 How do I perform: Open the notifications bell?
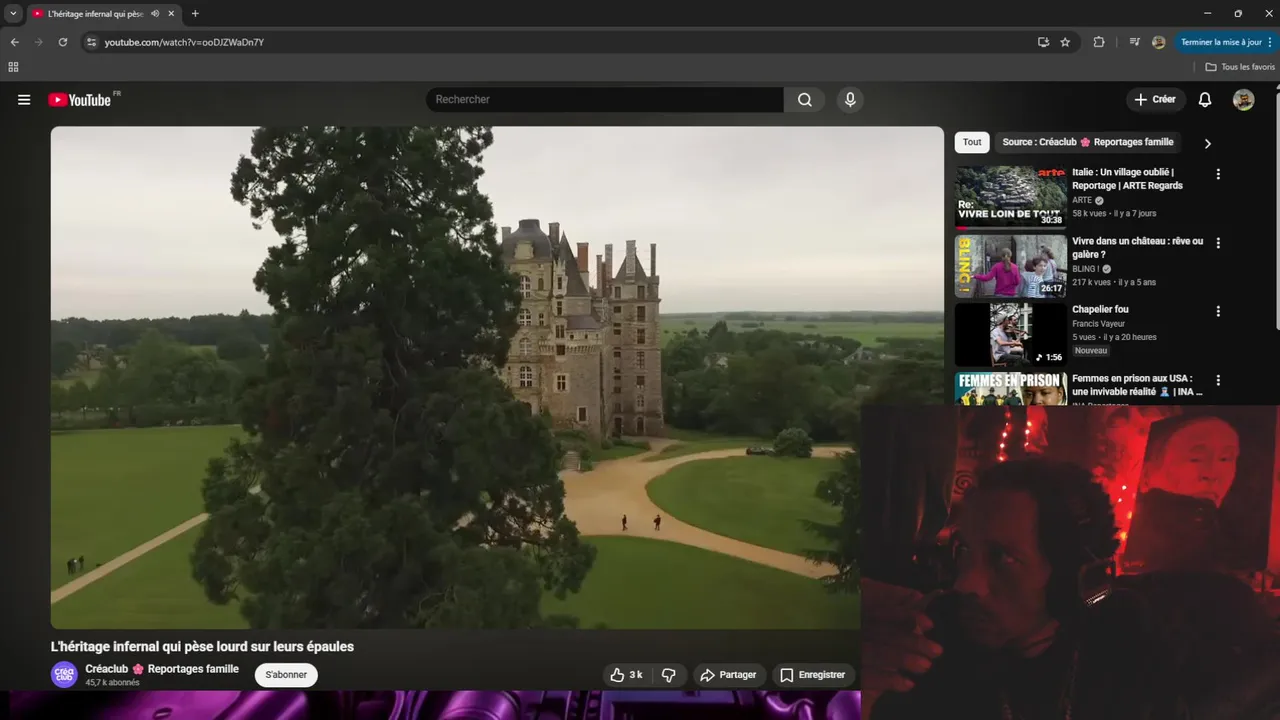tap(1205, 100)
